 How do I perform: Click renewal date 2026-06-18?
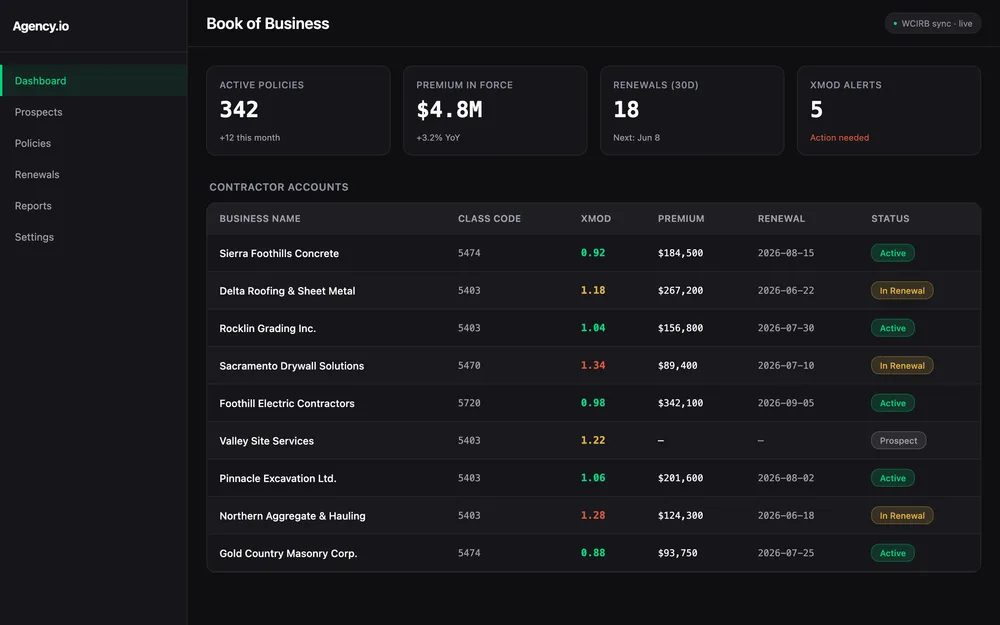point(786,515)
